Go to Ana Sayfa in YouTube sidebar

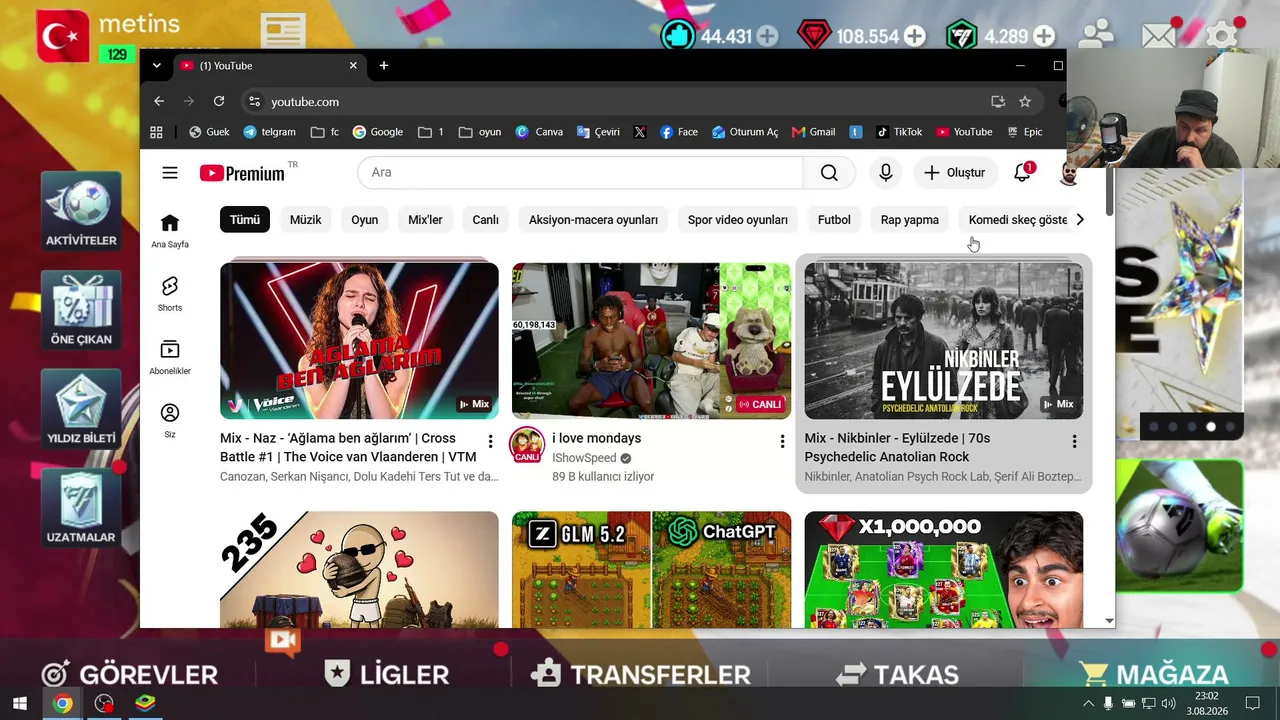pyautogui.click(x=170, y=231)
